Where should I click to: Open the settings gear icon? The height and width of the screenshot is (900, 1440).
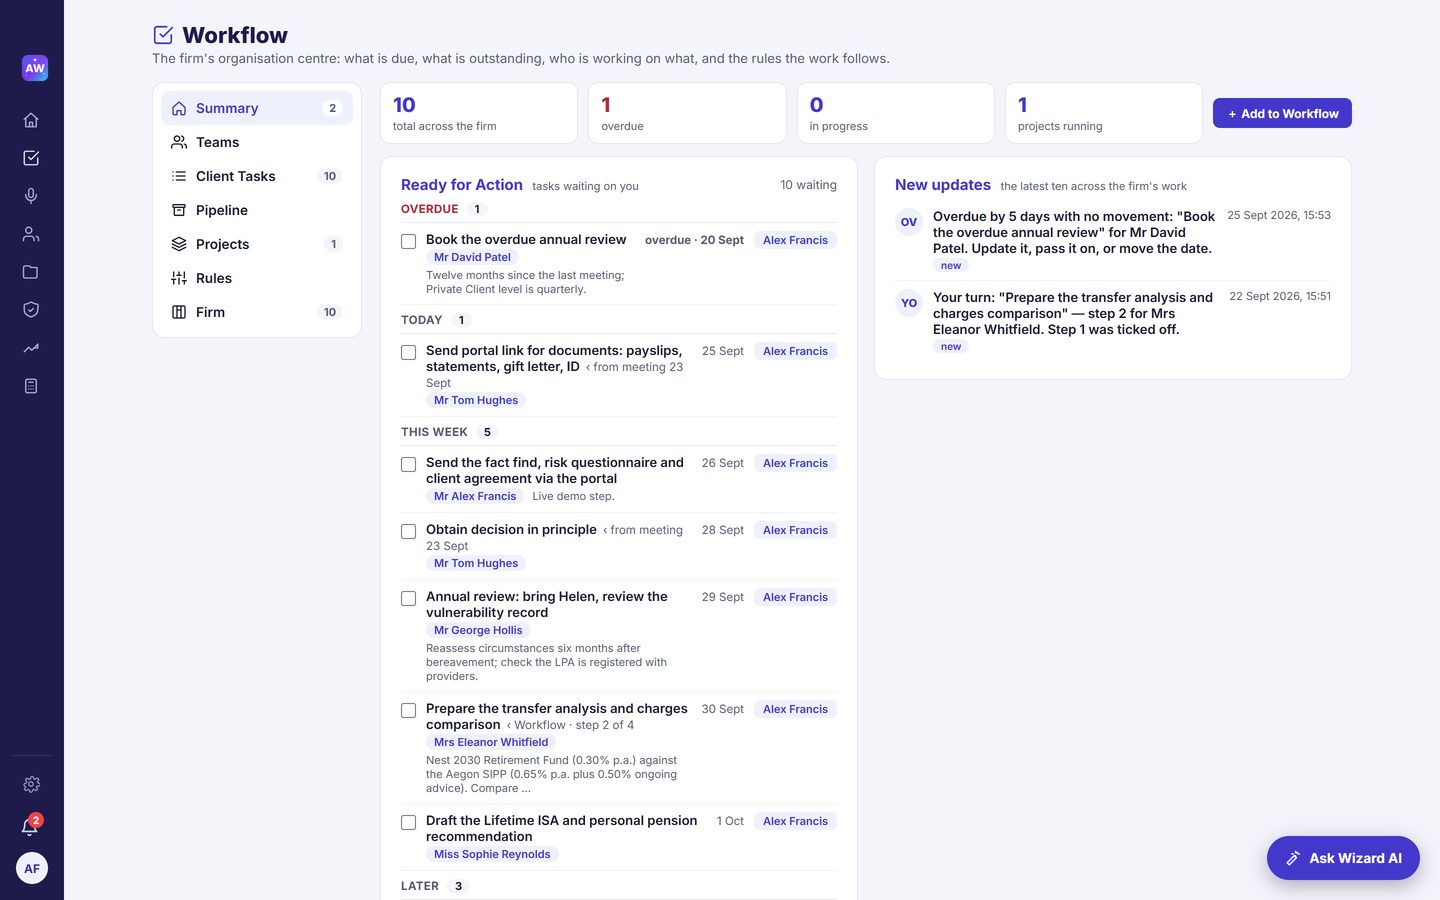pos(31,785)
